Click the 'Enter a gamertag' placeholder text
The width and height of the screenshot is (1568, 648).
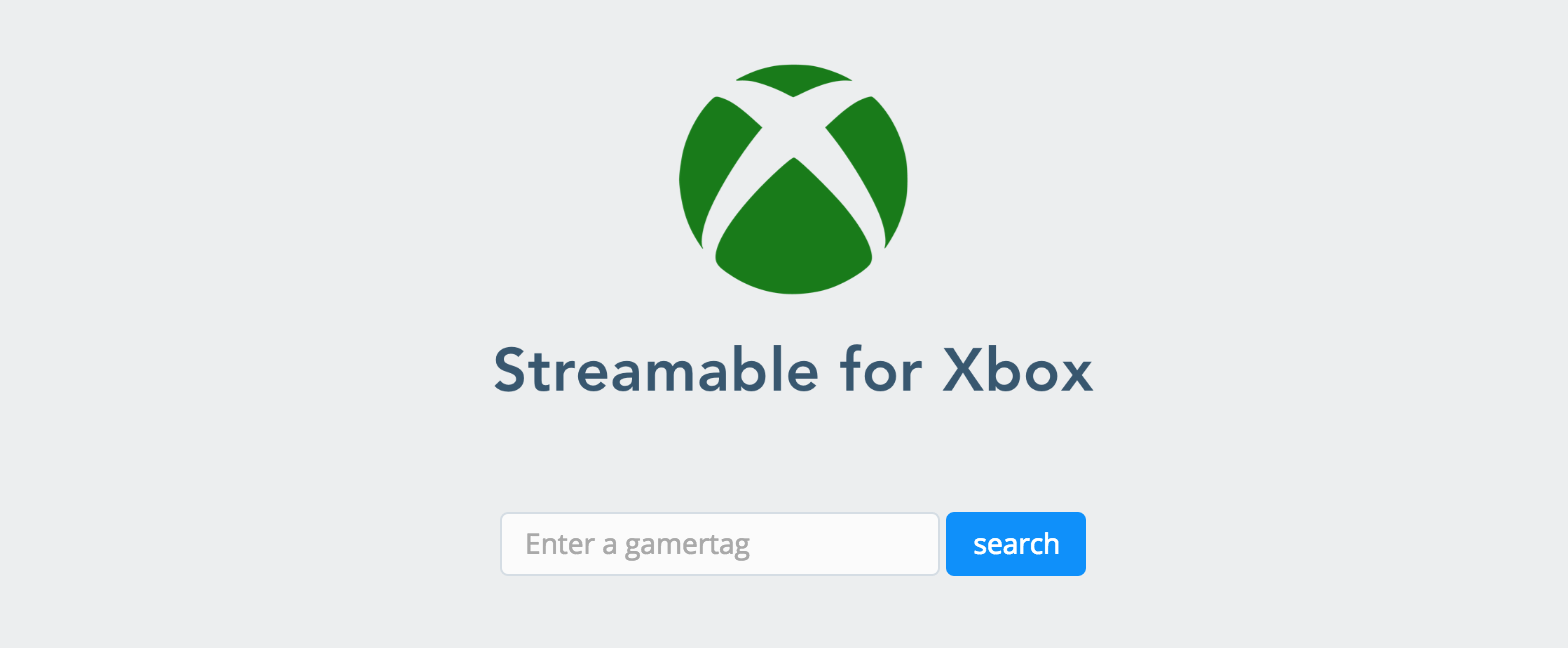point(638,545)
